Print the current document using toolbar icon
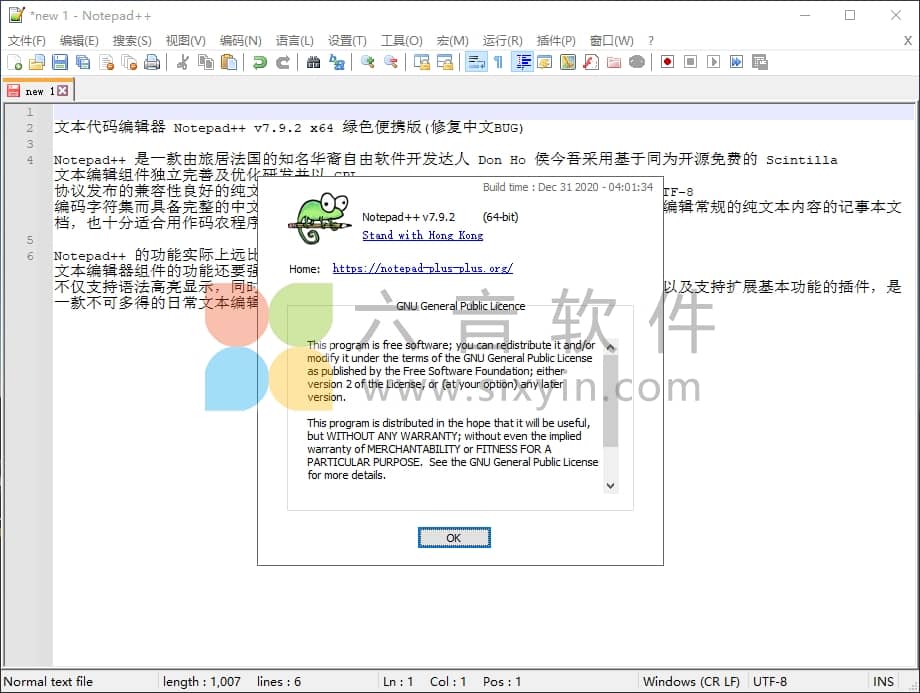The width and height of the screenshot is (920, 693). (x=152, y=61)
